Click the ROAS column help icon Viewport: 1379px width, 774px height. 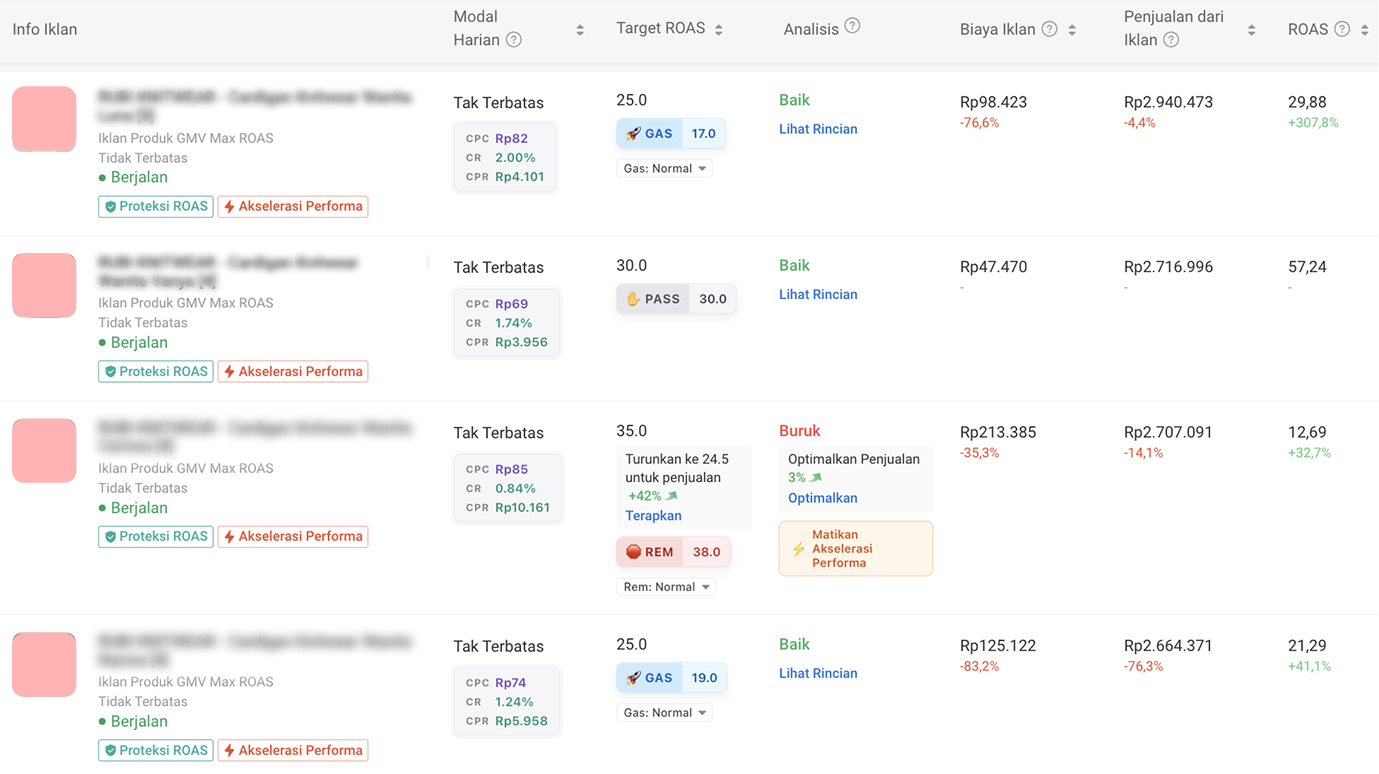1342,29
